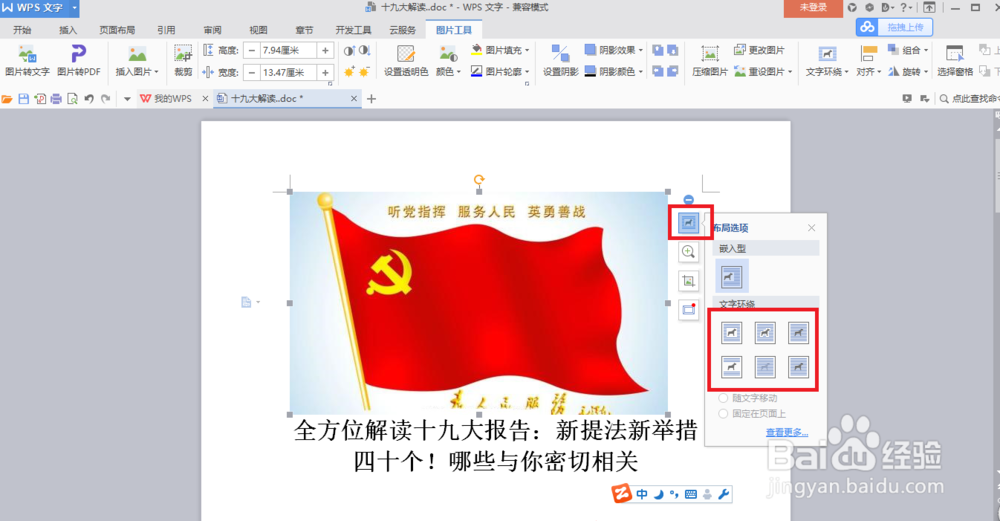Click the increase brightness sun icon
This screenshot has height=521, width=1000.
click(349, 72)
